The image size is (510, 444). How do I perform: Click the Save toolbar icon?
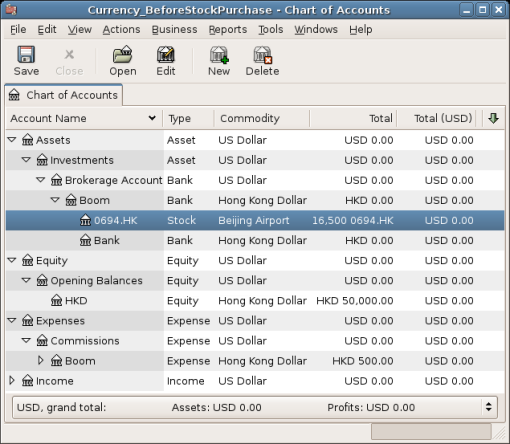pos(26,55)
